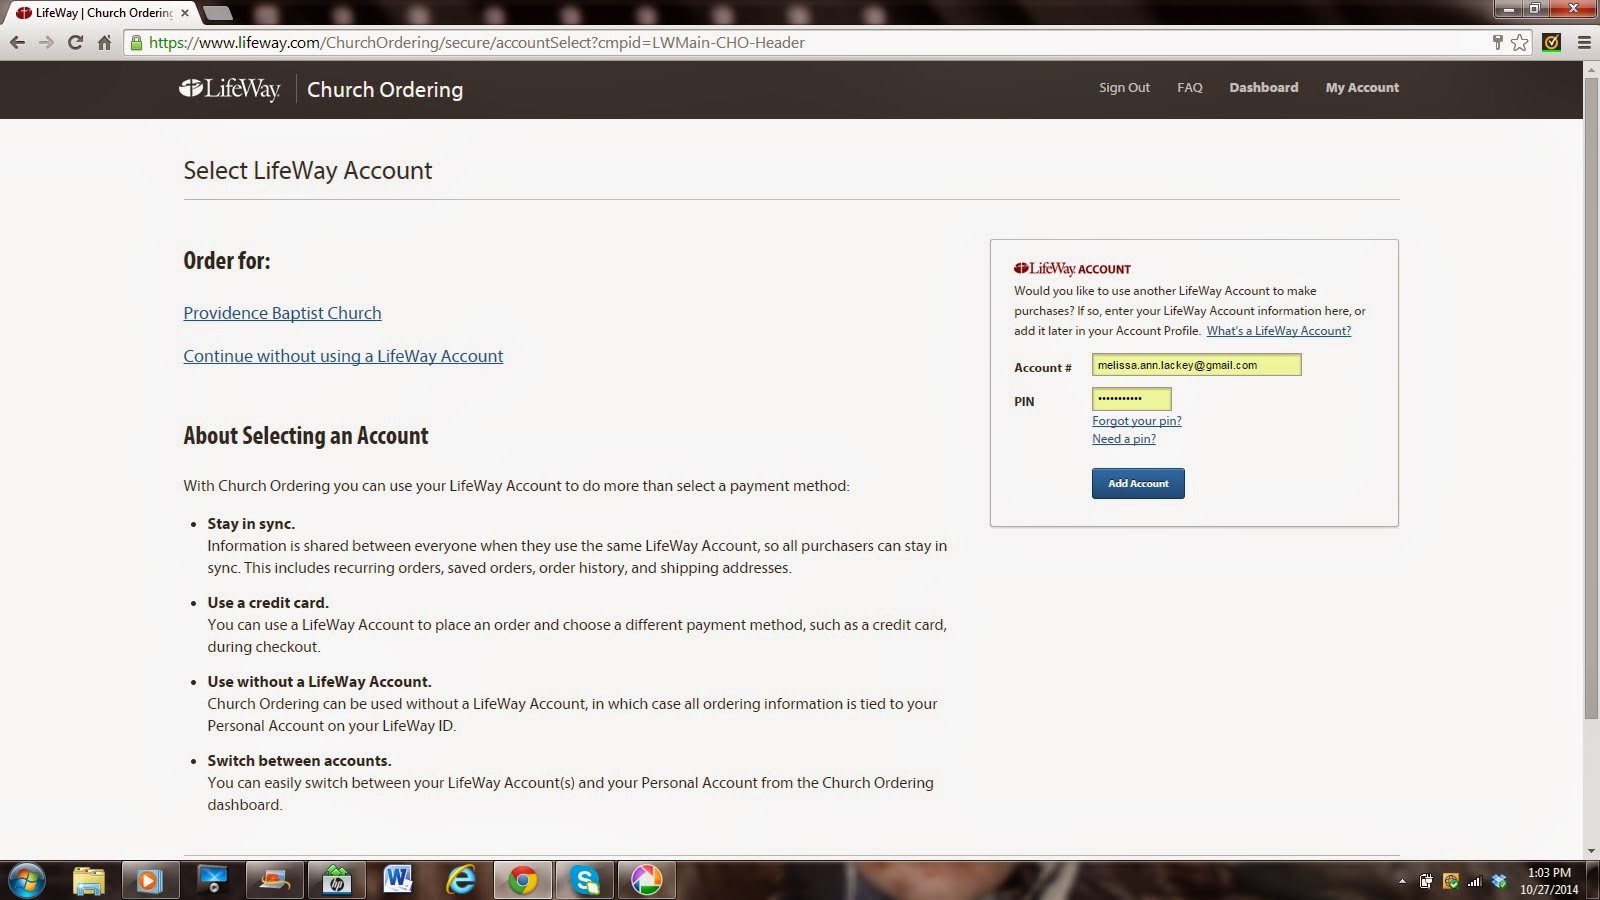Open Skype from the taskbar
The image size is (1600, 900).
tap(584, 881)
